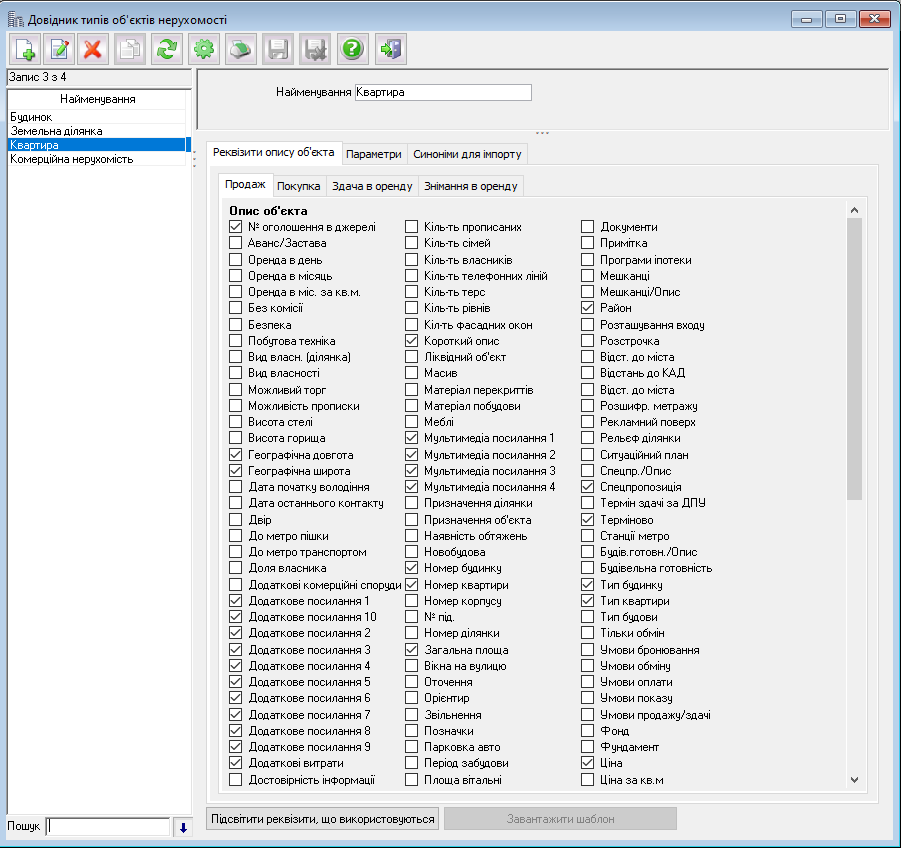Viewport: 901px width, 848px height.
Task: Select Комерційна нерухомість in the list
Action: [72, 159]
